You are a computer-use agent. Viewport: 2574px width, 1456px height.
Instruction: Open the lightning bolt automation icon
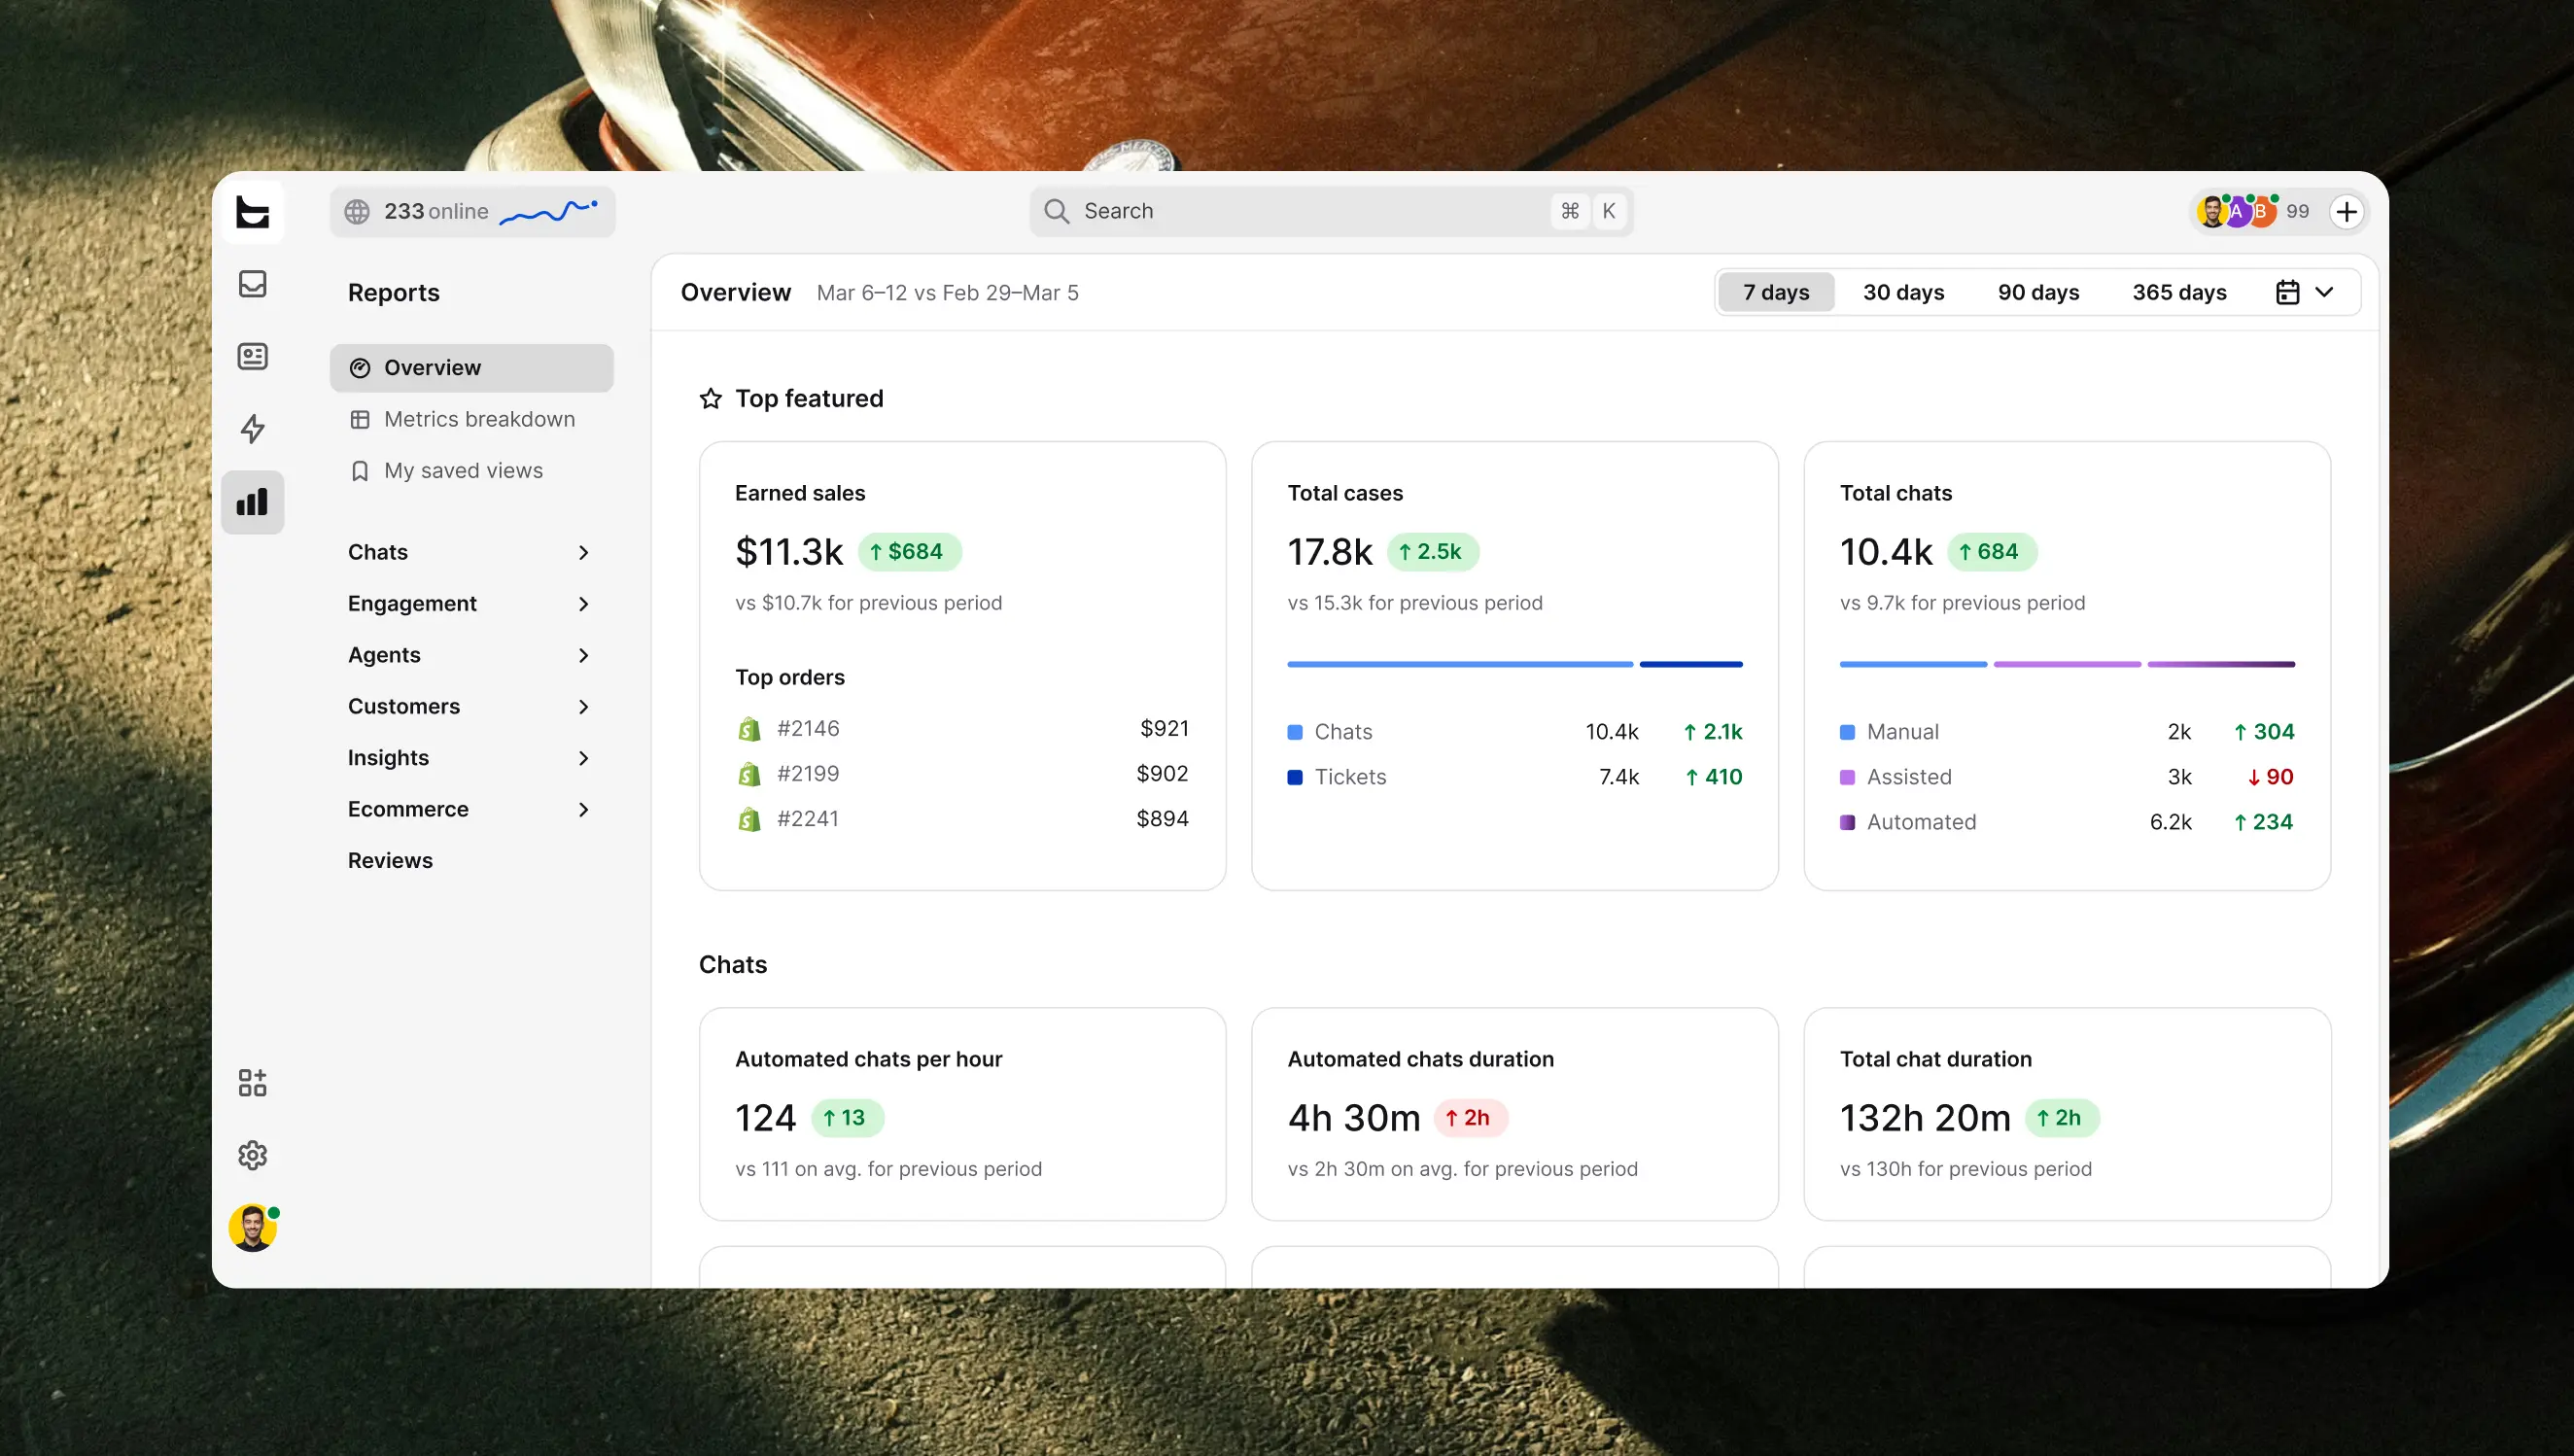point(252,429)
